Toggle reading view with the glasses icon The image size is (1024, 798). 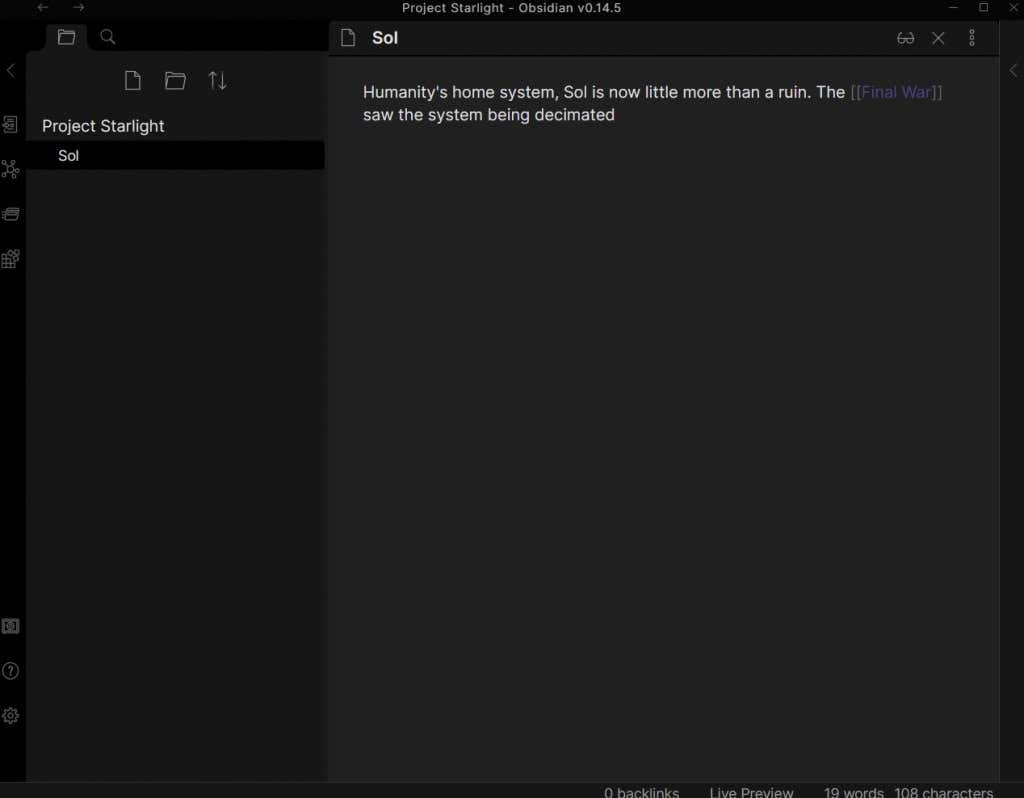pyautogui.click(x=905, y=38)
